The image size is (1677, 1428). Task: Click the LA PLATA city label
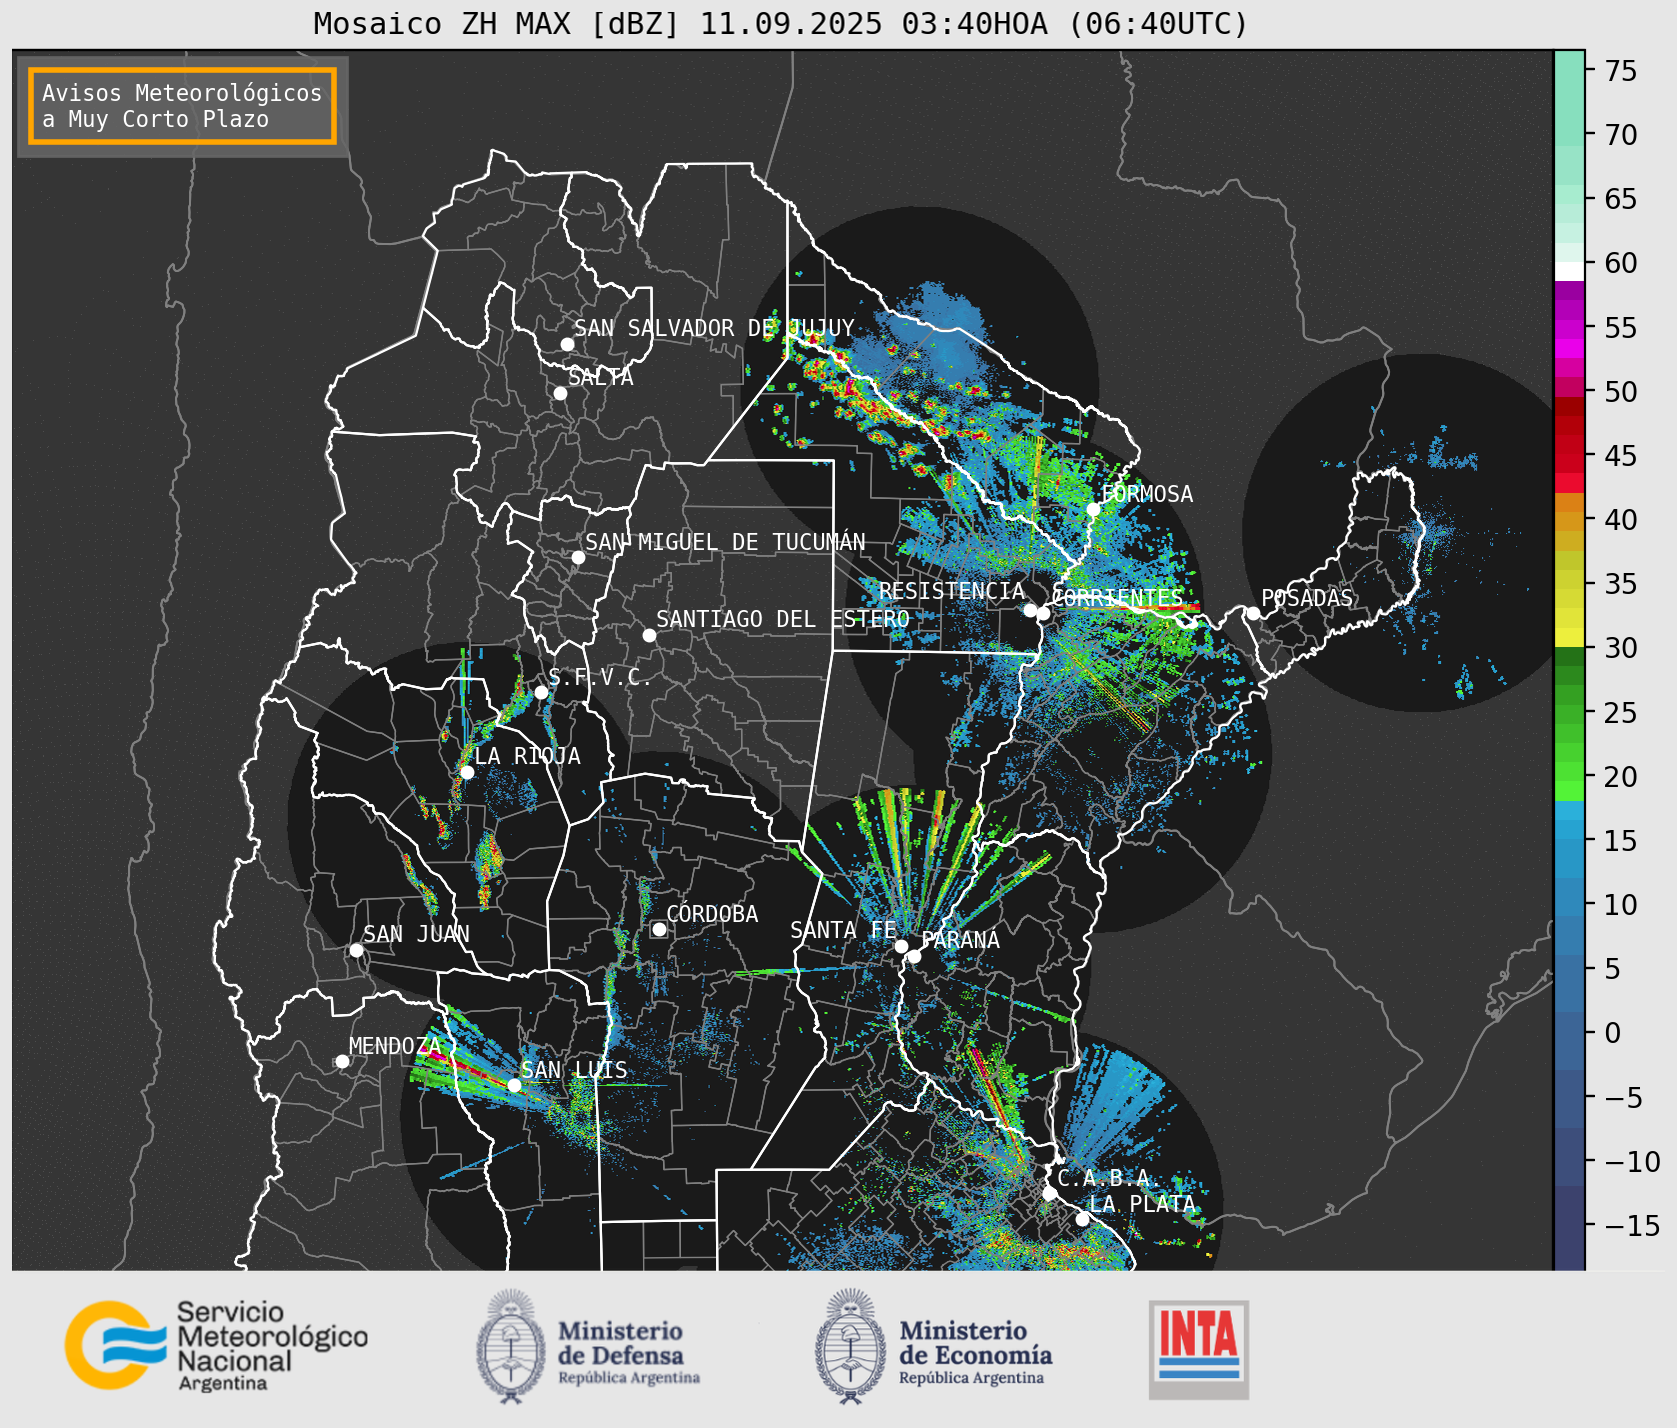pyautogui.click(x=1142, y=1204)
